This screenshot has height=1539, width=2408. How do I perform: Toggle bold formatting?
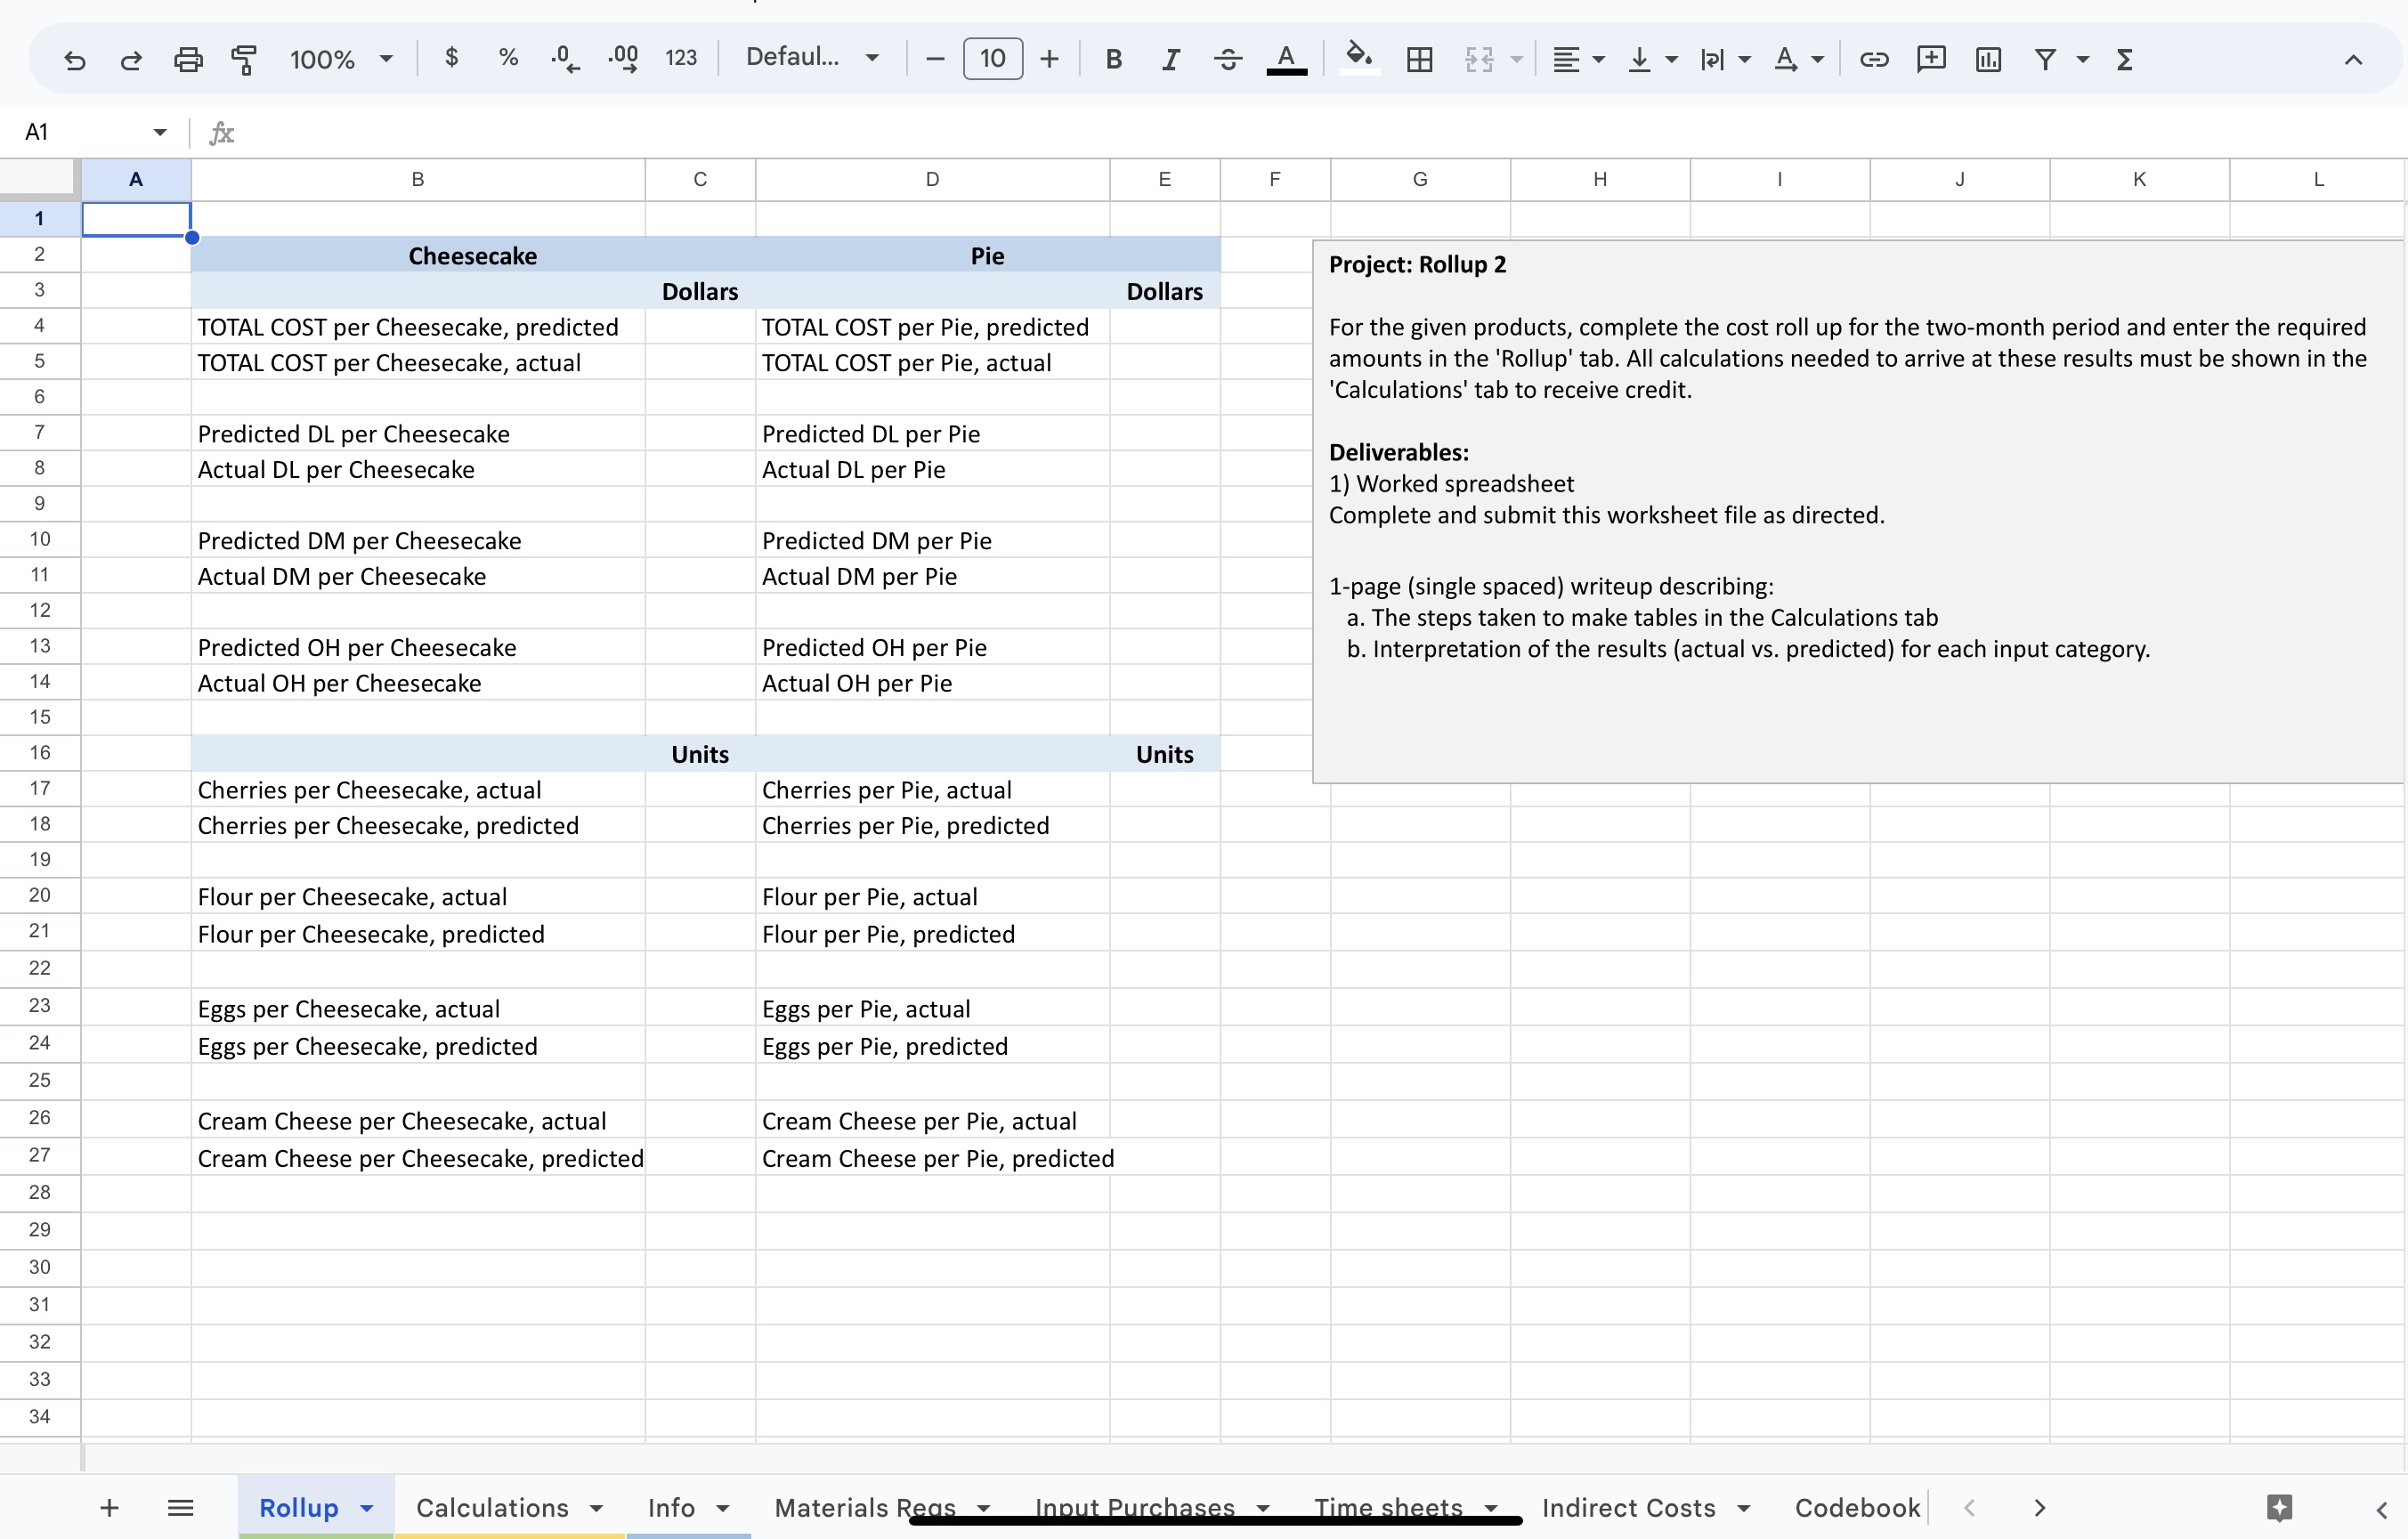point(1113,59)
